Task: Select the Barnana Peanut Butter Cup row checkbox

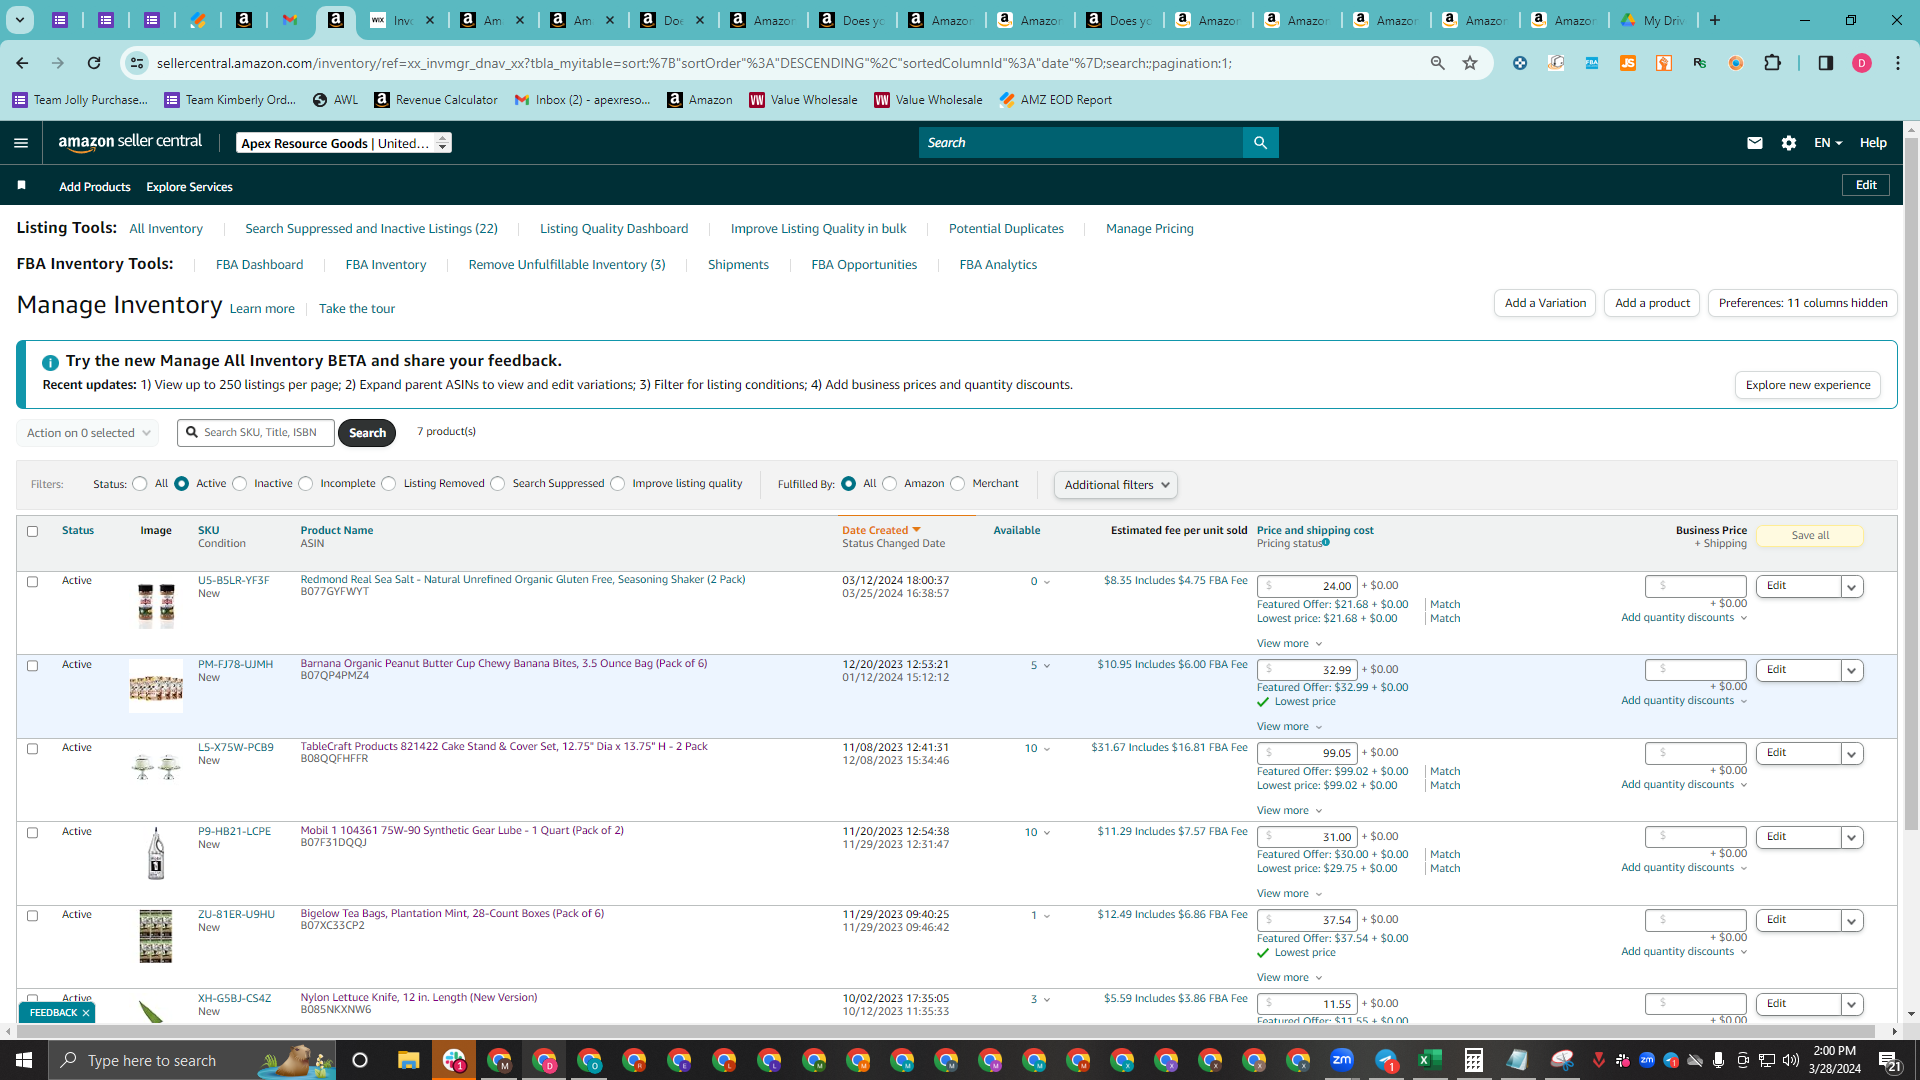Action: tap(32, 666)
